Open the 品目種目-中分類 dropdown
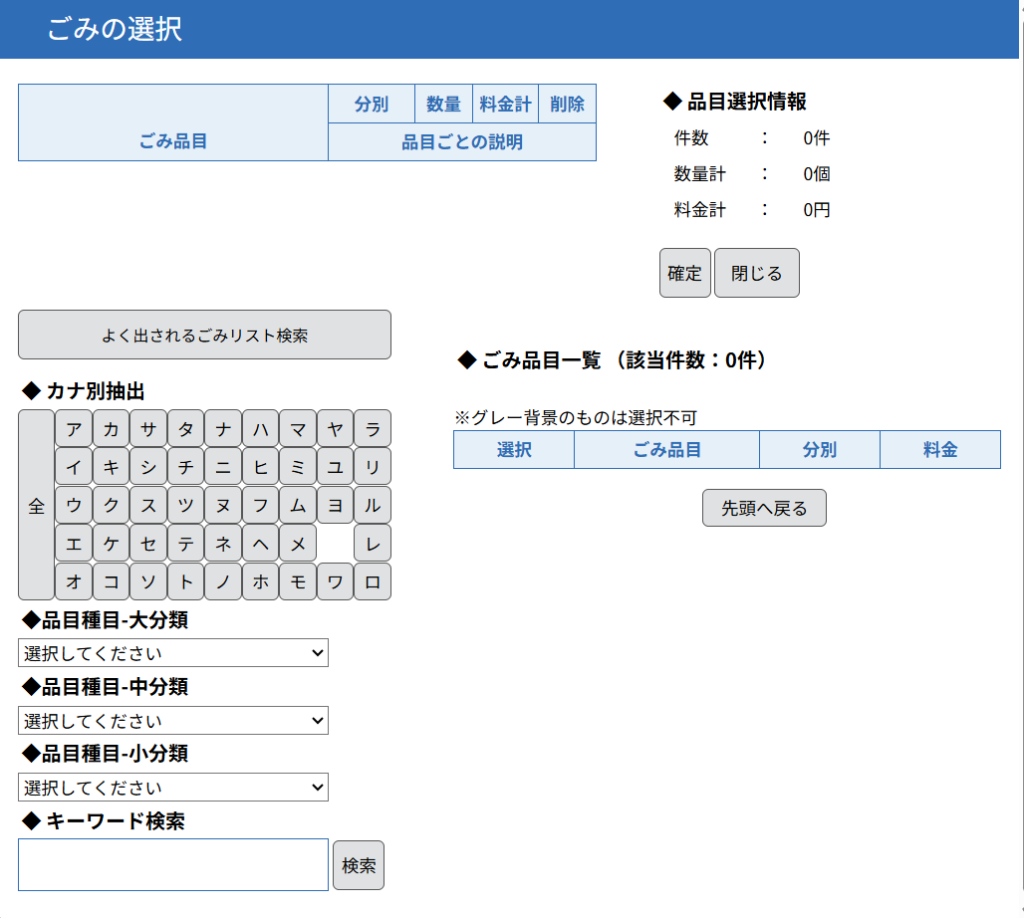Viewport: 1024px width, 918px height. [x=172, y=720]
